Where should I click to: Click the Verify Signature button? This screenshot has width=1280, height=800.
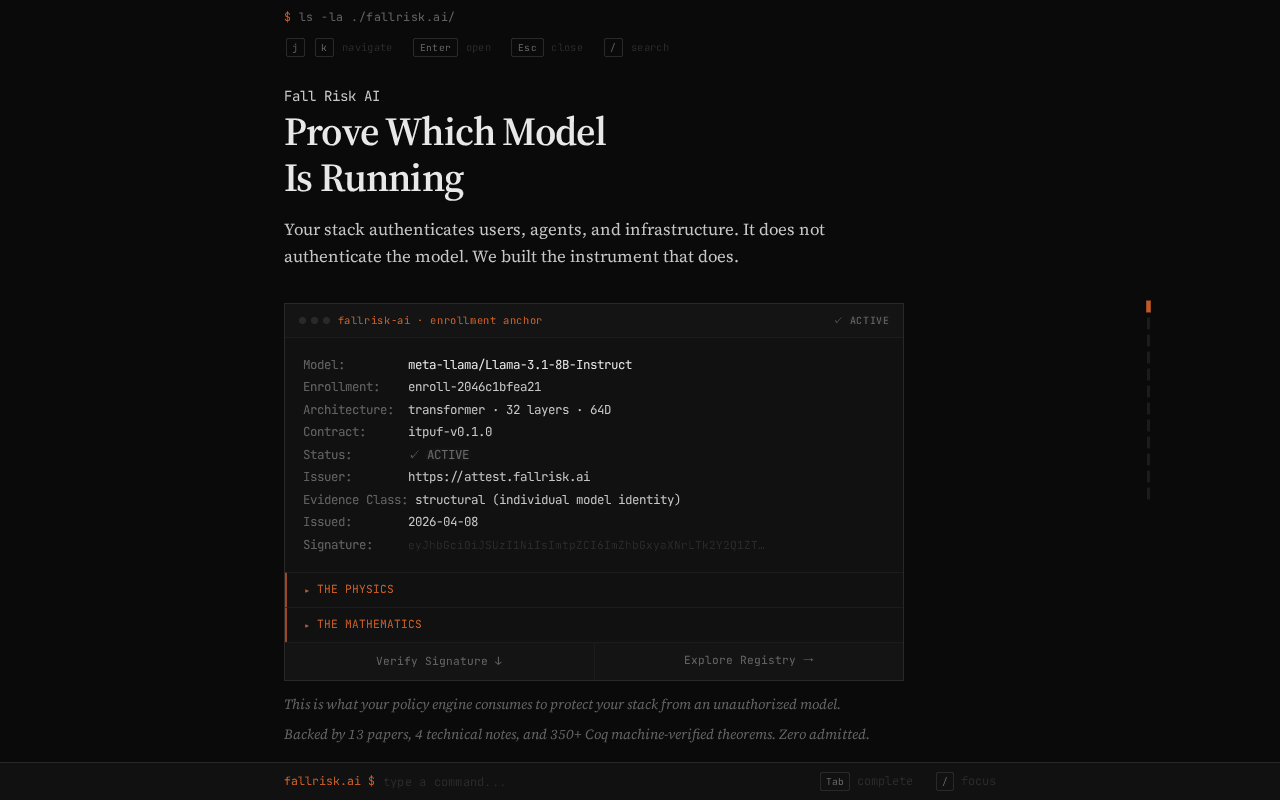tap(439, 661)
